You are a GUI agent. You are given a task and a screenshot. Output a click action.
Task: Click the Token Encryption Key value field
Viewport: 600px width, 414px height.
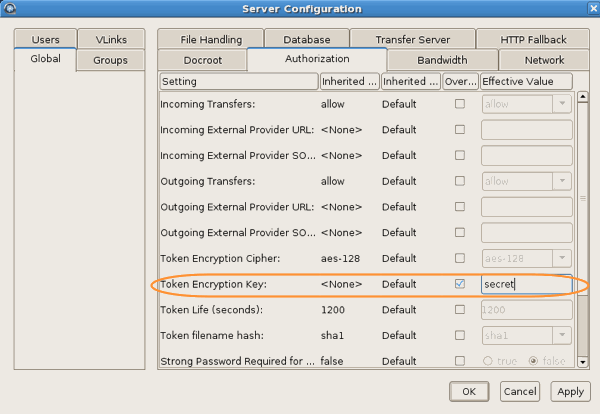pos(526,284)
